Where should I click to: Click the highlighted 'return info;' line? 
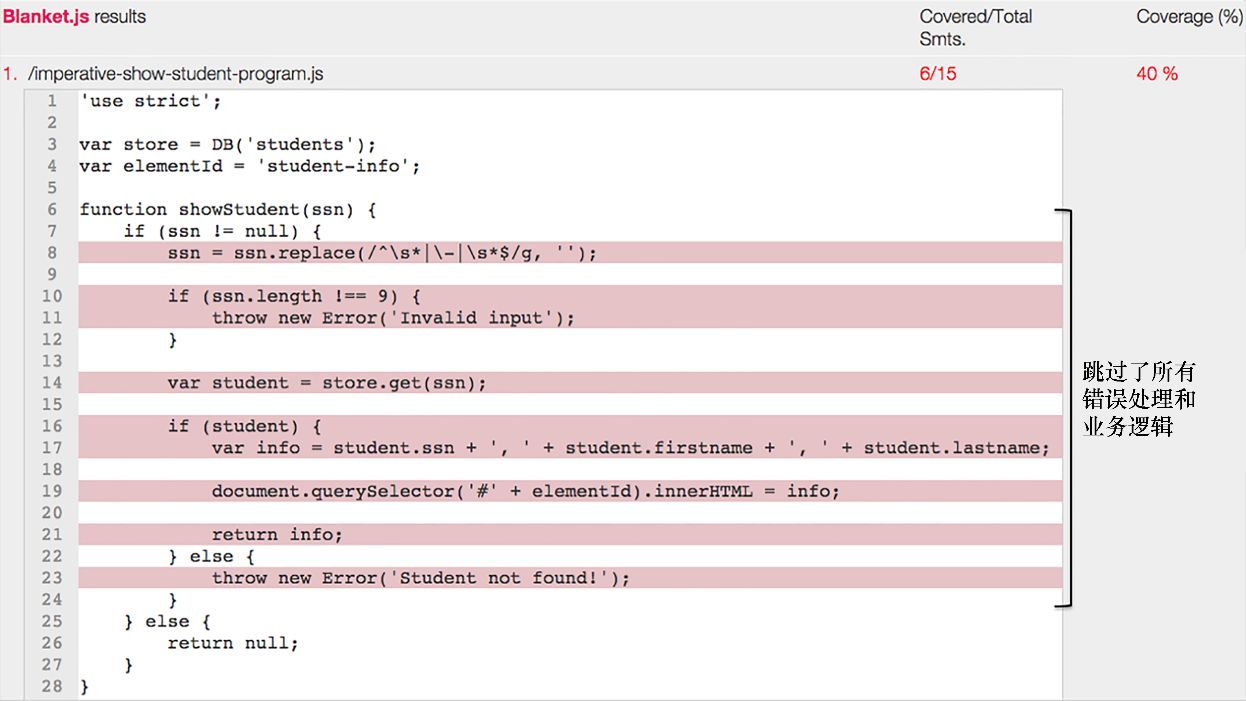277,535
